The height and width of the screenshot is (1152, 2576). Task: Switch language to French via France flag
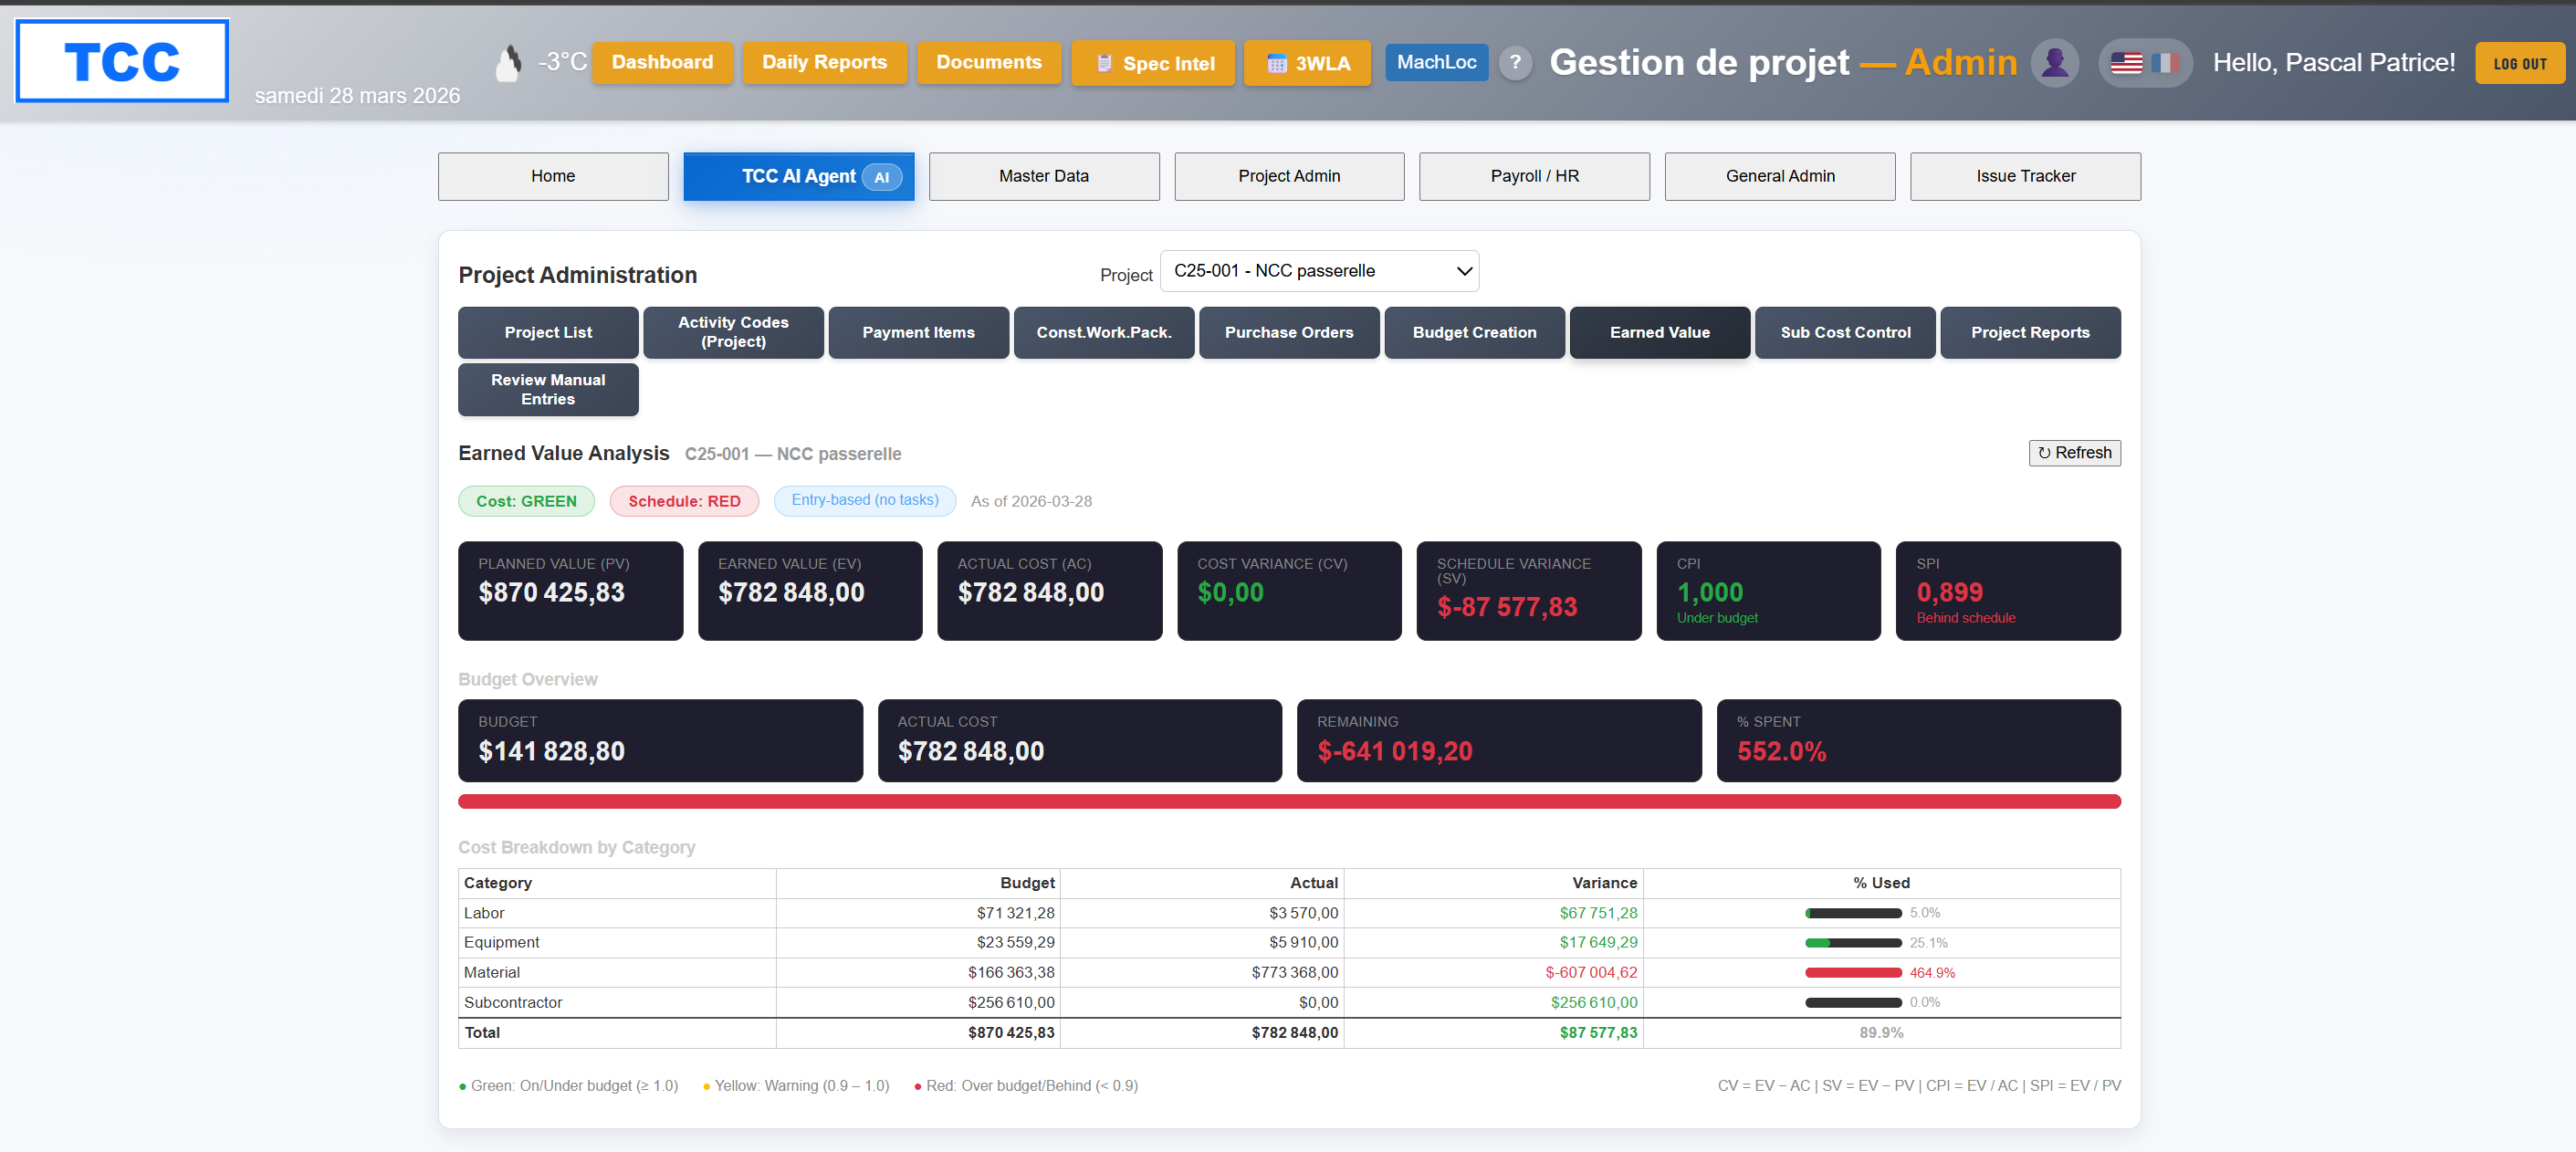[x=2165, y=63]
